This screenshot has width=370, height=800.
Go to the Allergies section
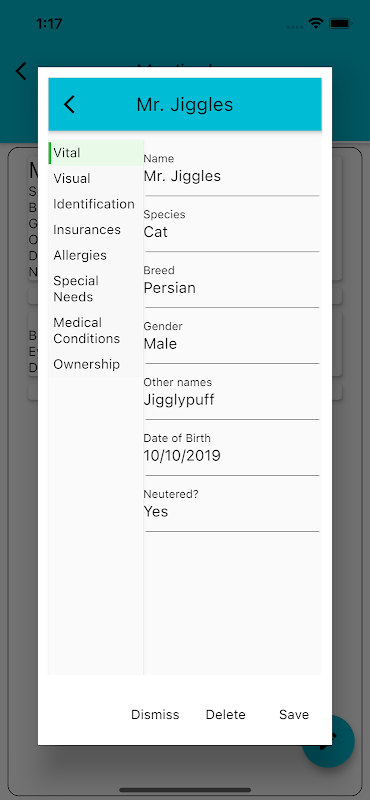pyautogui.click(x=96, y=255)
